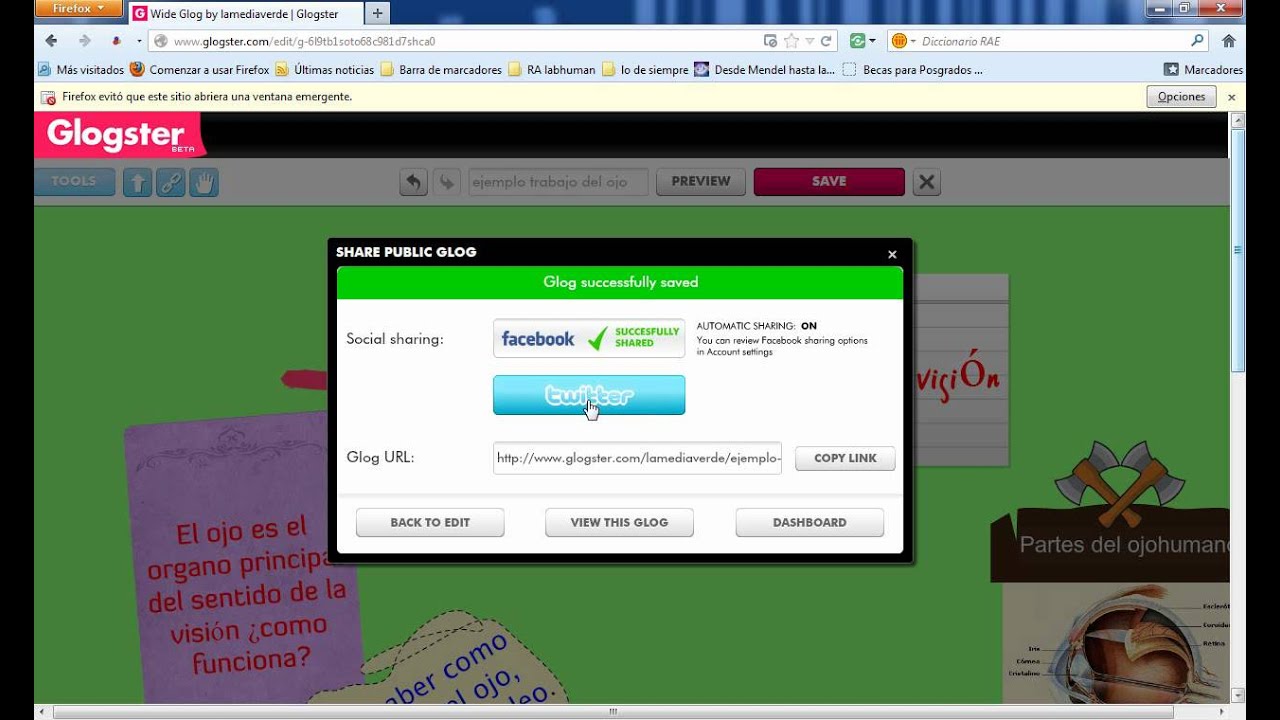This screenshot has height=720, width=1280.
Task: Go forward one page in the browser
Action: coord(84,41)
